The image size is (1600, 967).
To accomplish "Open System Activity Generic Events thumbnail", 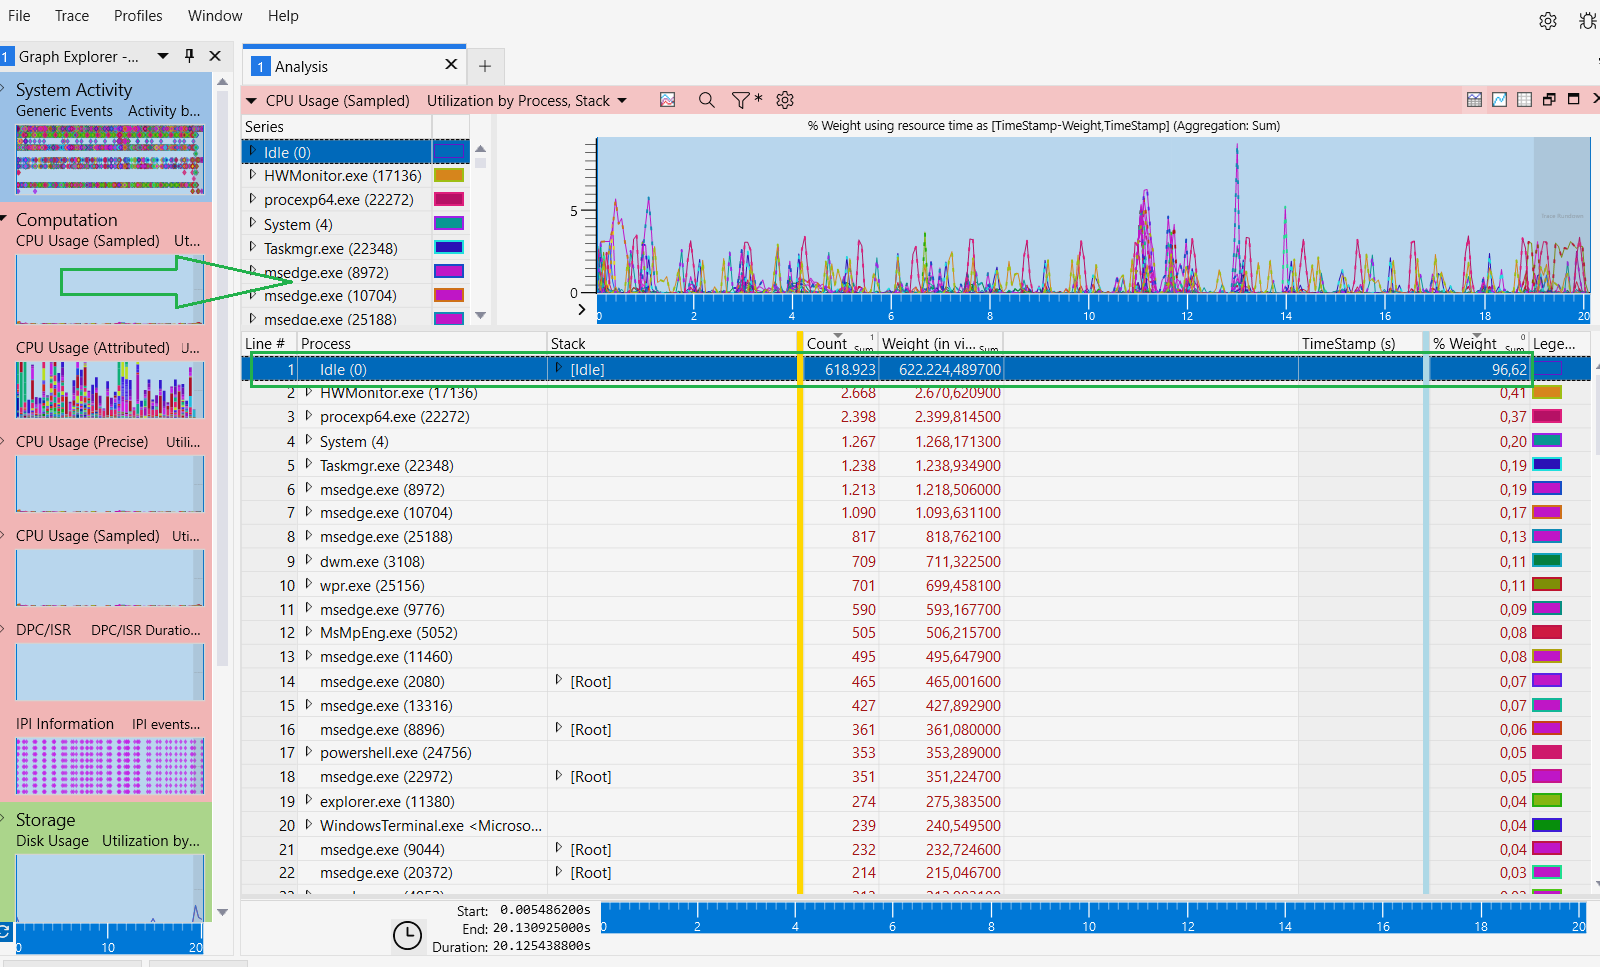I will click(x=110, y=159).
